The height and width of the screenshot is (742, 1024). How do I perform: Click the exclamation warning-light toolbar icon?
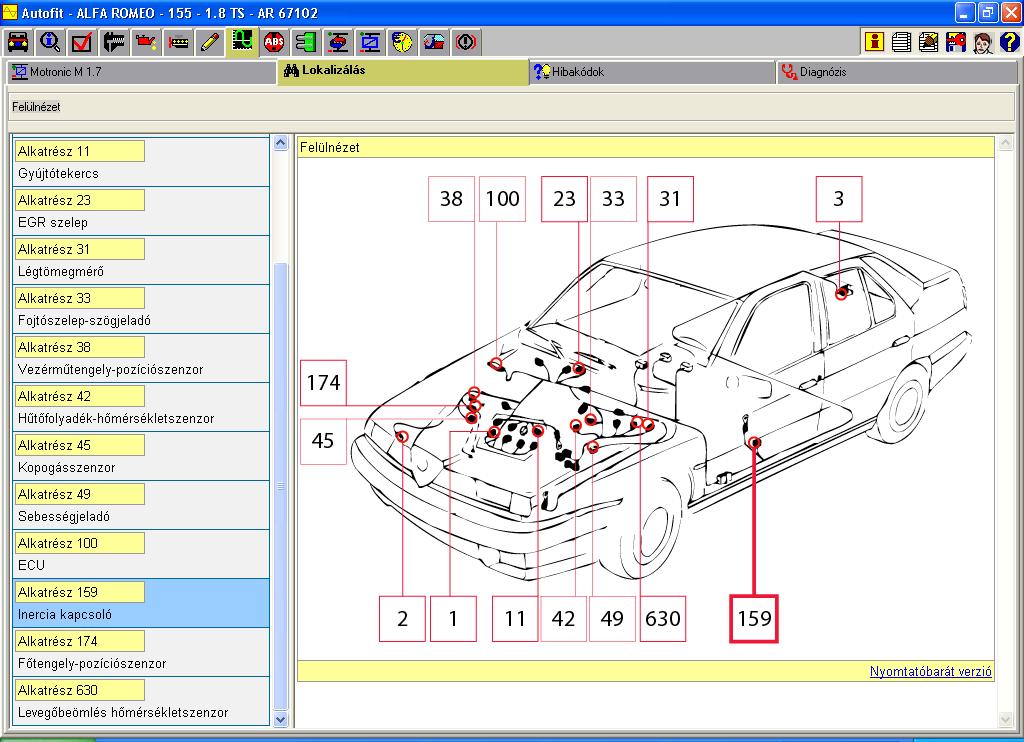coord(466,42)
